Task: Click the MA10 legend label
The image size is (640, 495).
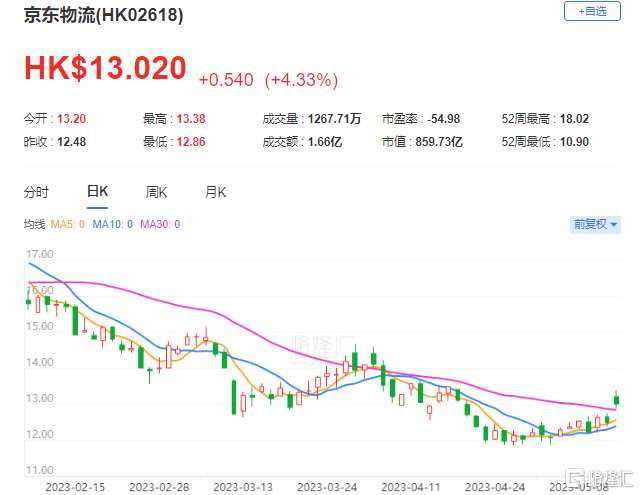Action: (x=112, y=224)
